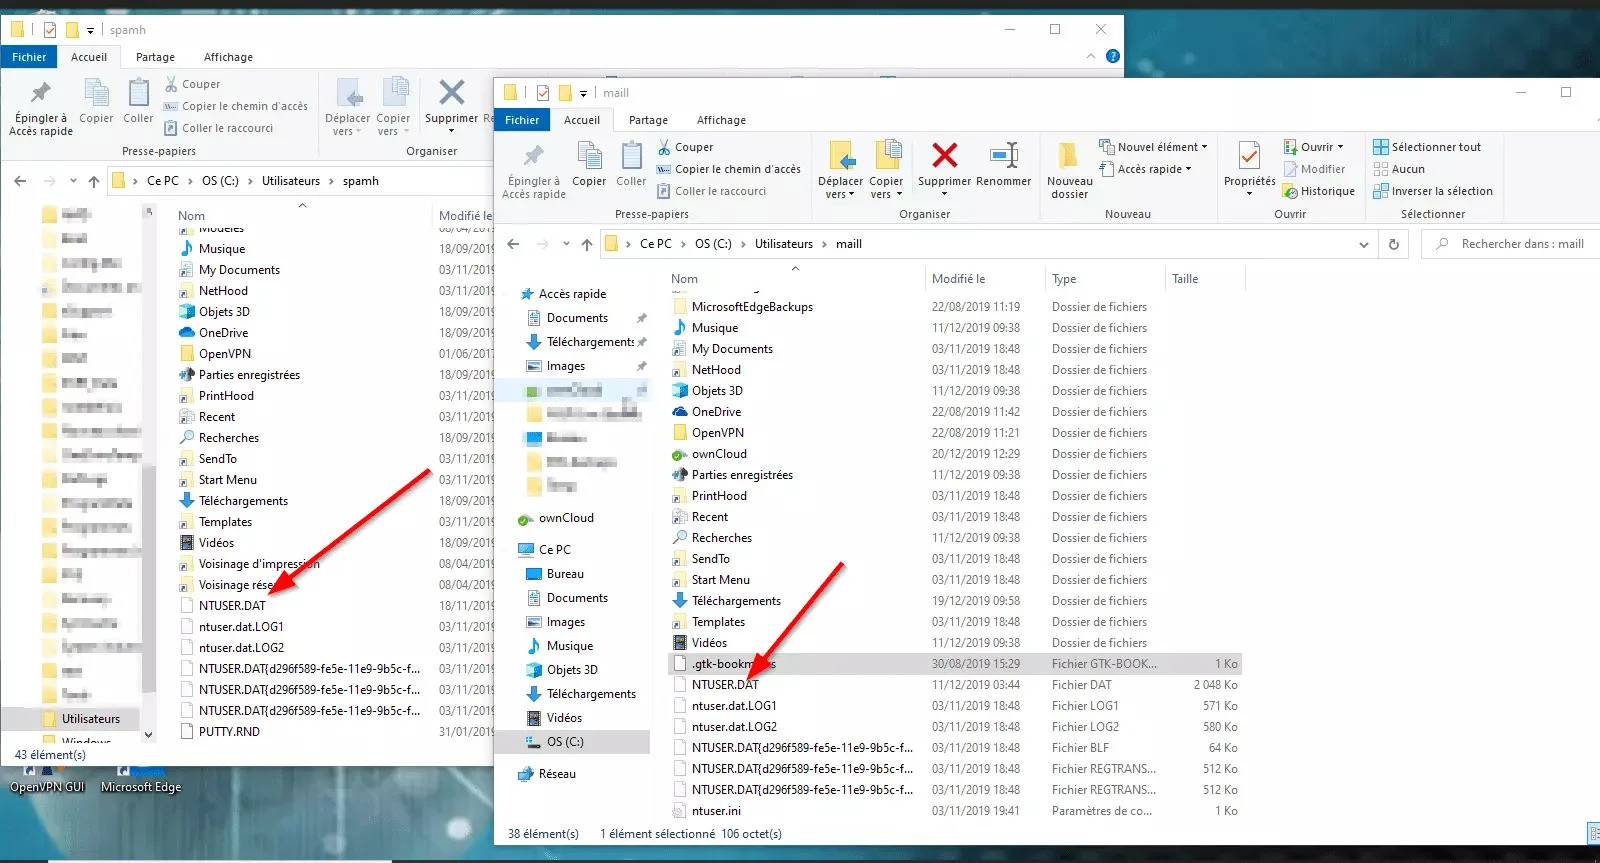Image resolution: width=1600 pixels, height=863 pixels.
Task: Click up-folder arrow in maill window
Action: pos(586,244)
